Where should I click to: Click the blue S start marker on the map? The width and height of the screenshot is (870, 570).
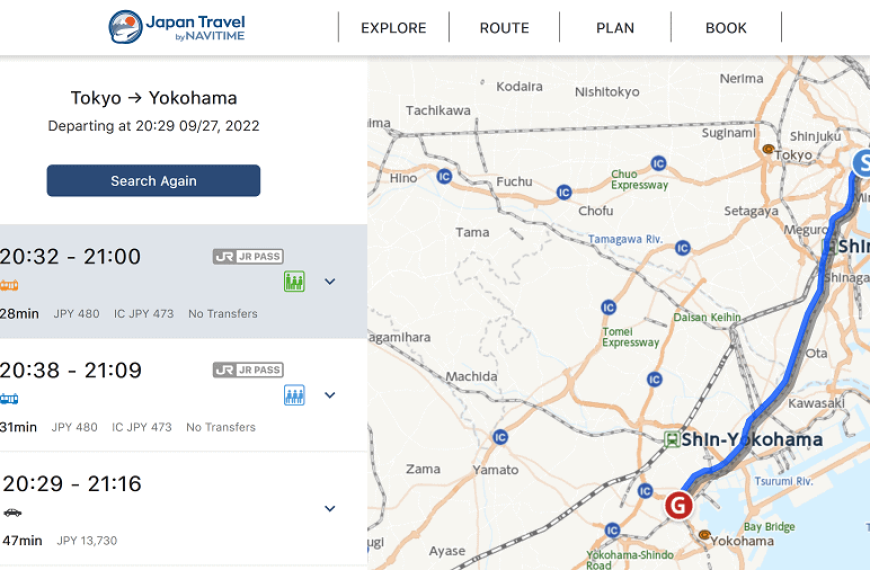point(862,163)
